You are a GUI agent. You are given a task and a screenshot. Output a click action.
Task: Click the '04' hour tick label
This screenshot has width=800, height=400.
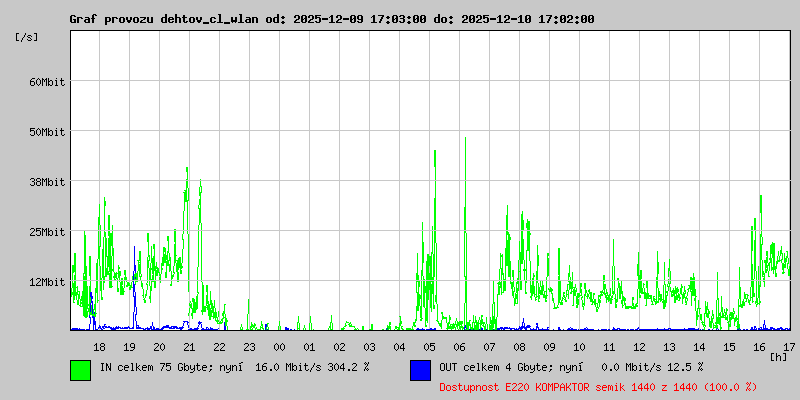399,347
